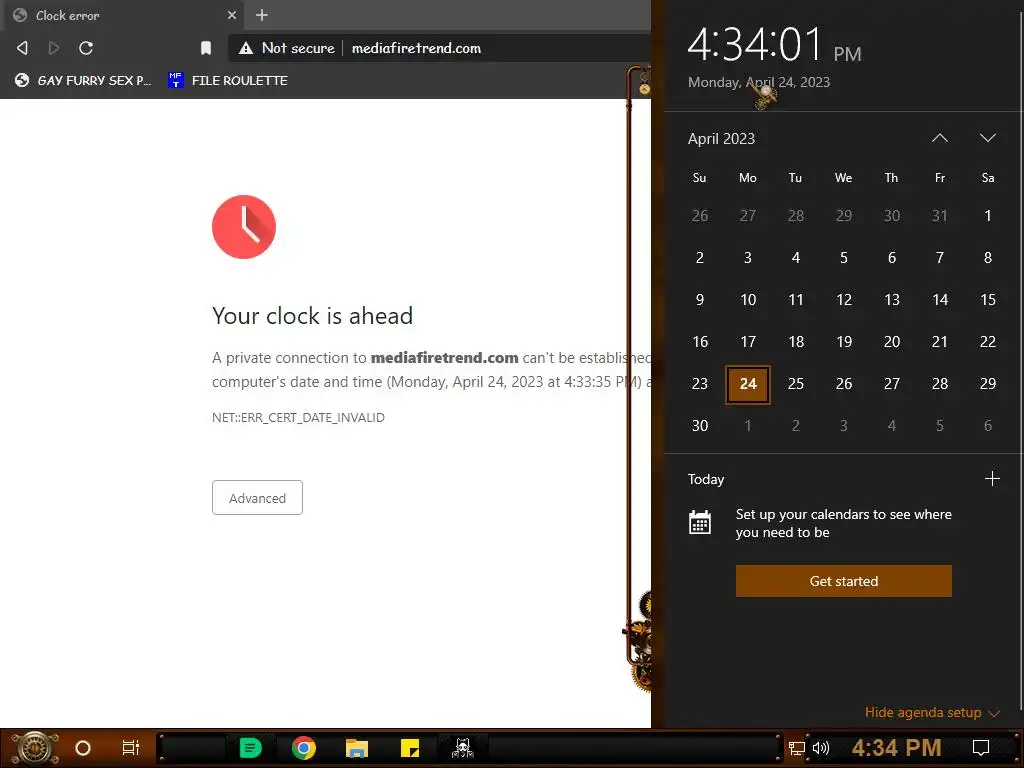This screenshot has height=768, width=1024.
Task: Click the 4:34 PM taskbar clock
Action: [x=897, y=747]
